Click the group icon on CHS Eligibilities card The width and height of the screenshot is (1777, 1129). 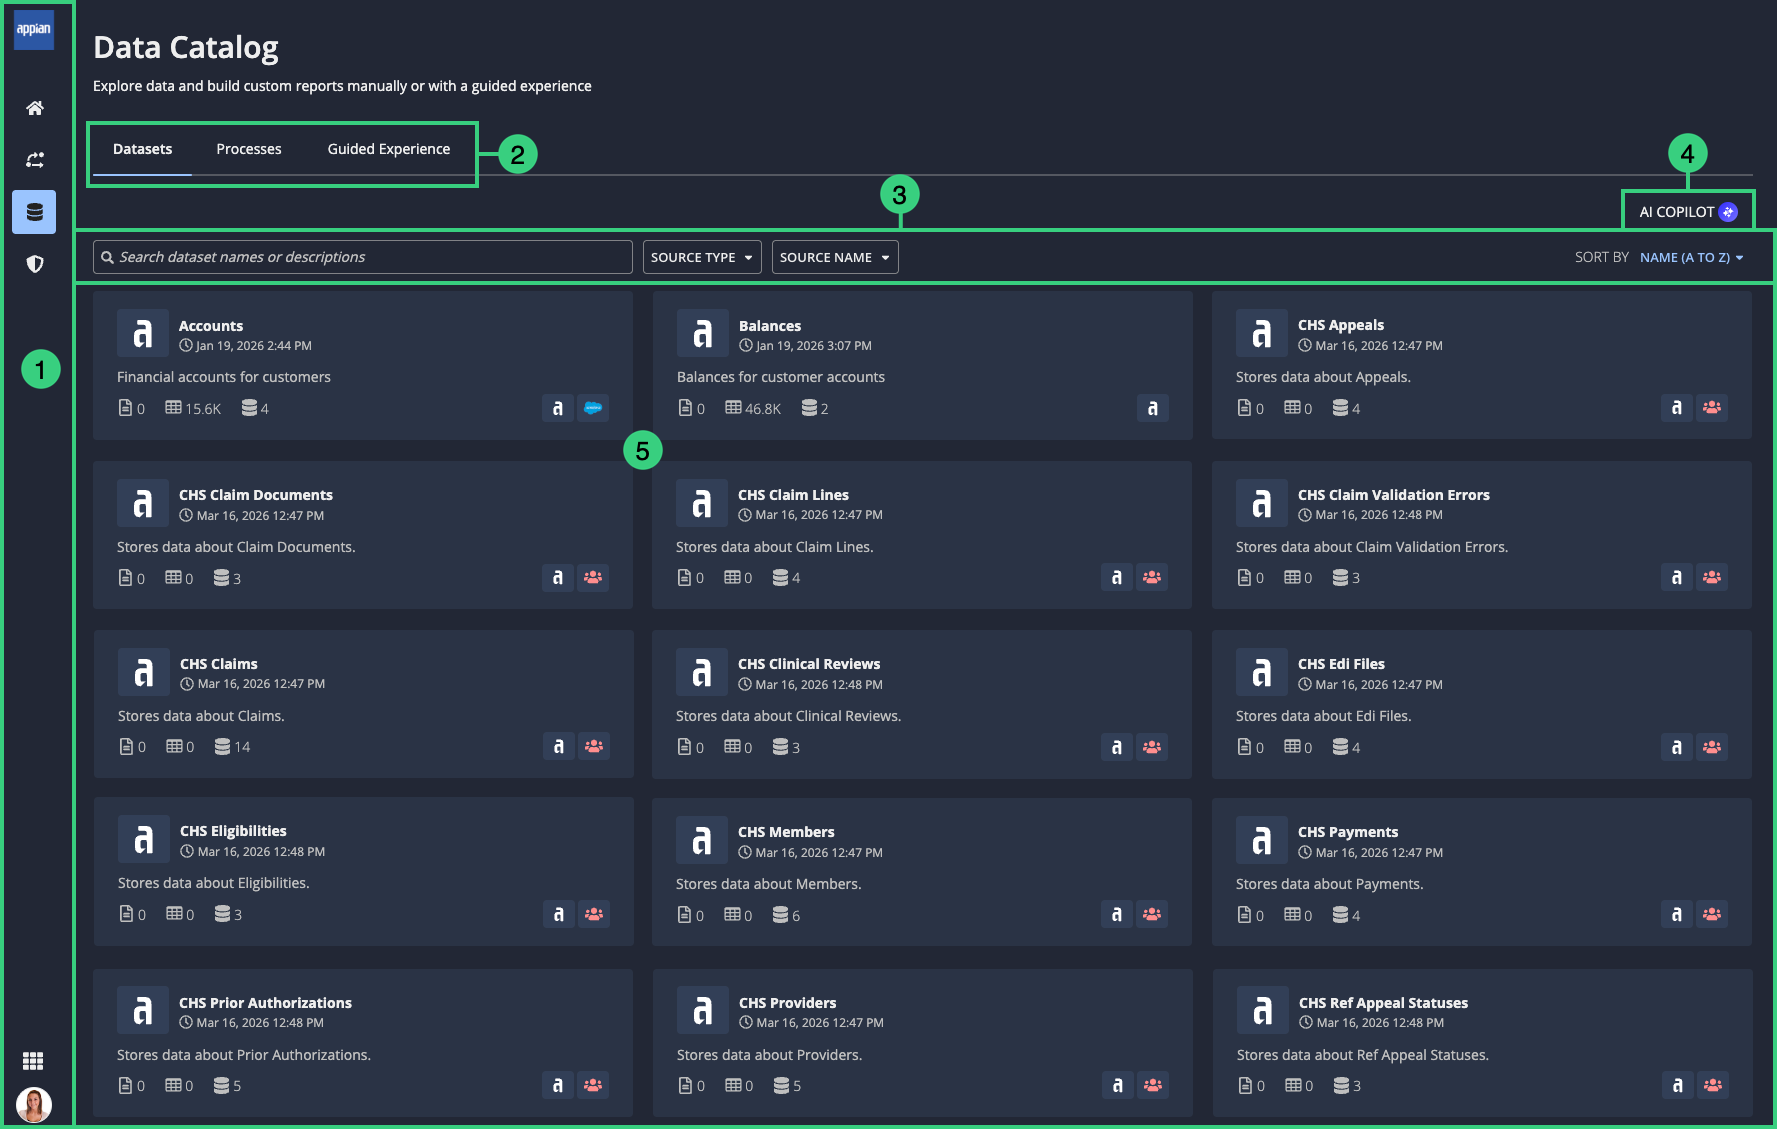point(594,914)
